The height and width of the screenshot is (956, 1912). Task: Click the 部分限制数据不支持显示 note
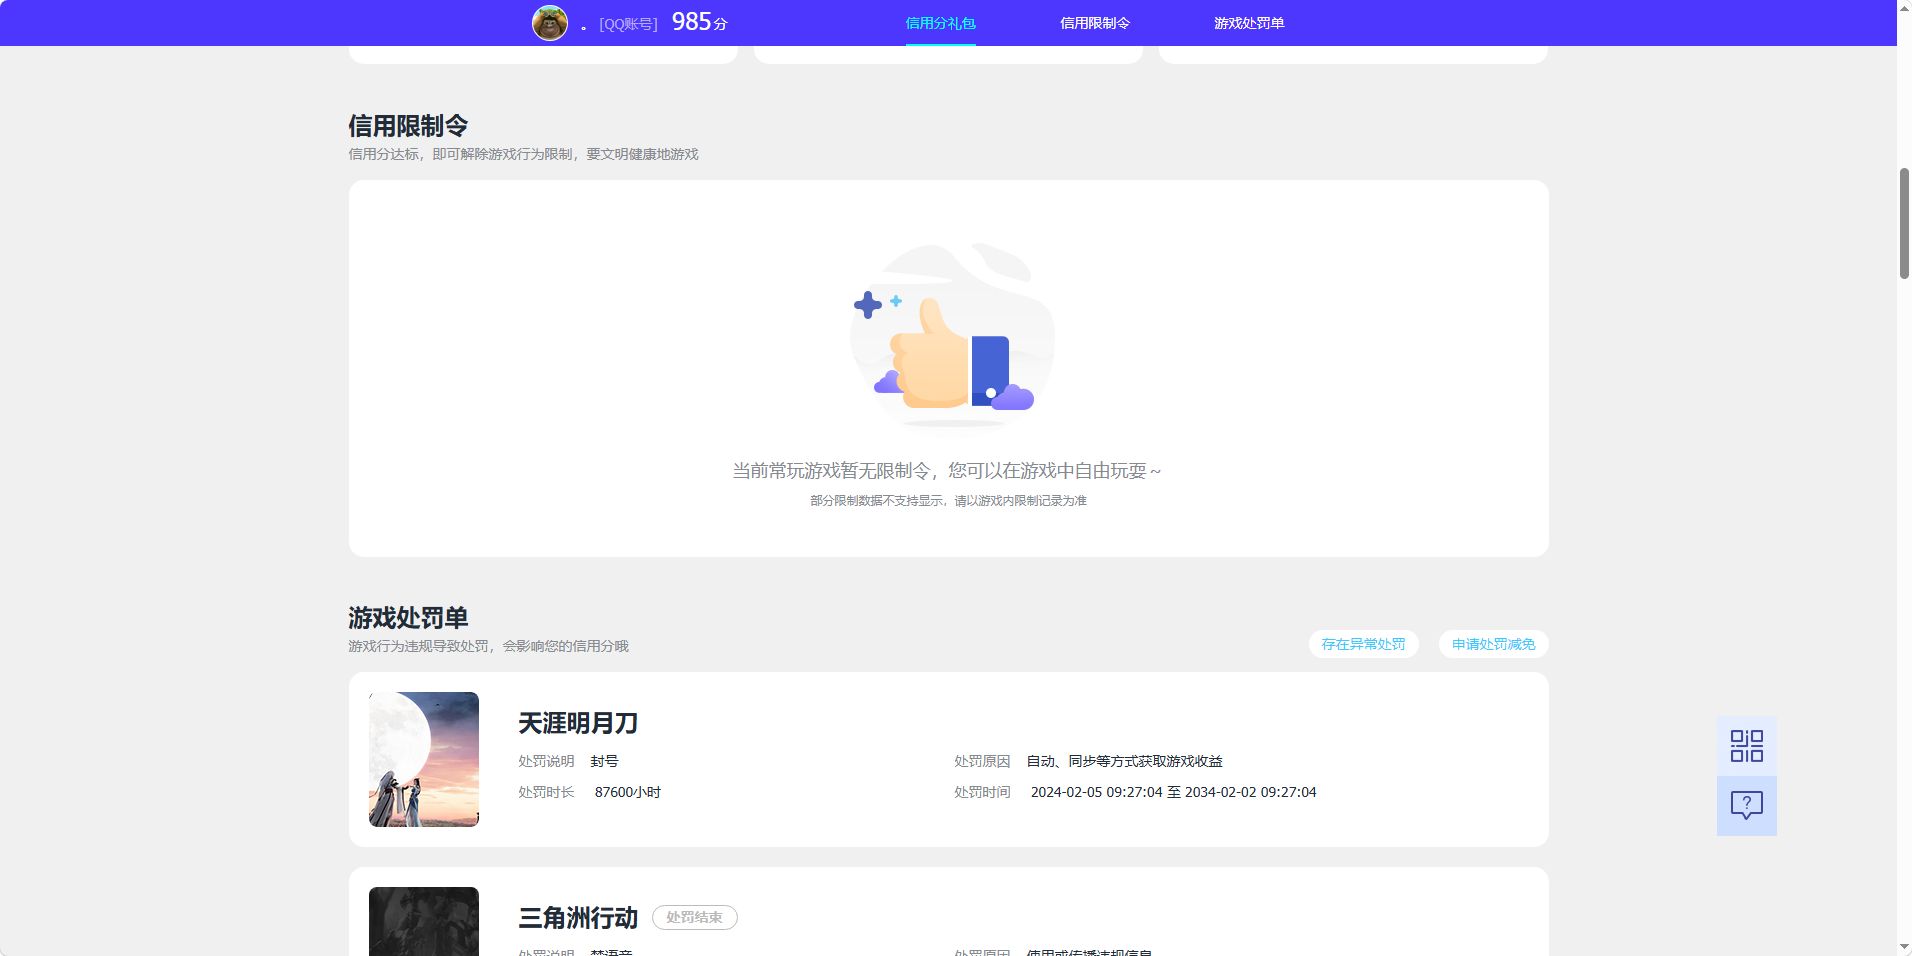(948, 500)
